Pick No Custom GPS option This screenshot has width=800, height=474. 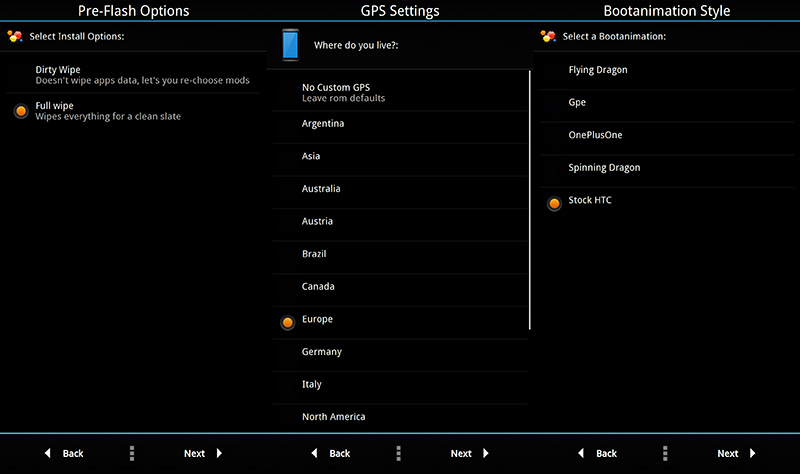click(343, 92)
